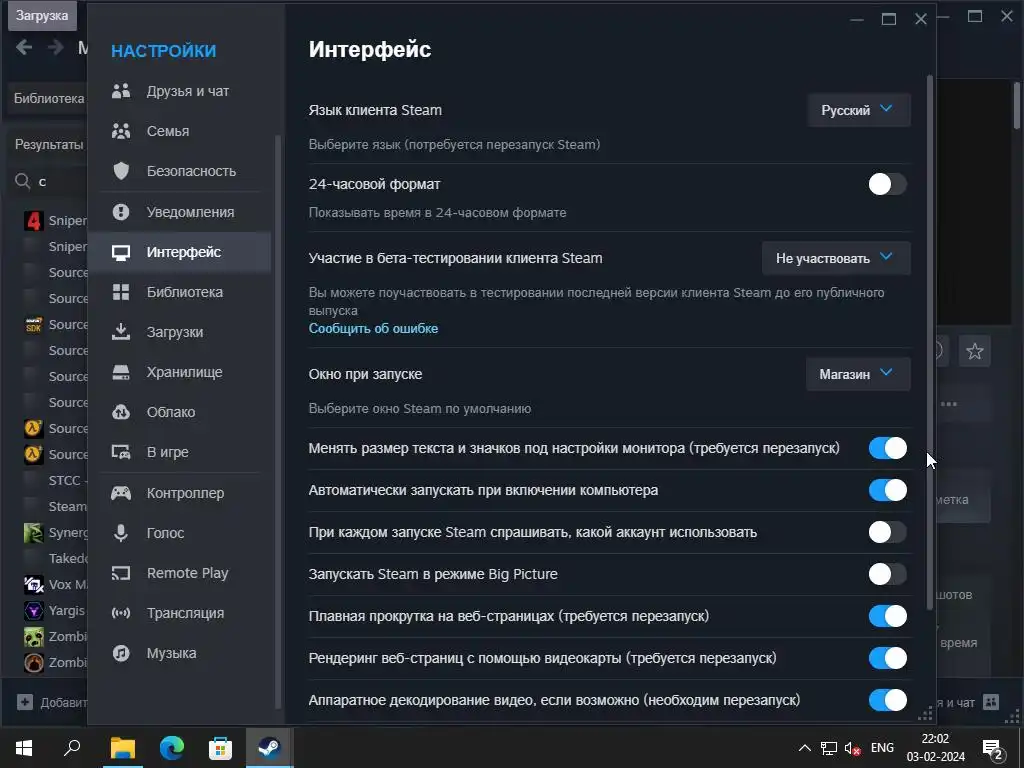Select the Семья family icon
This screenshot has width=1024, height=768.
point(121,131)
